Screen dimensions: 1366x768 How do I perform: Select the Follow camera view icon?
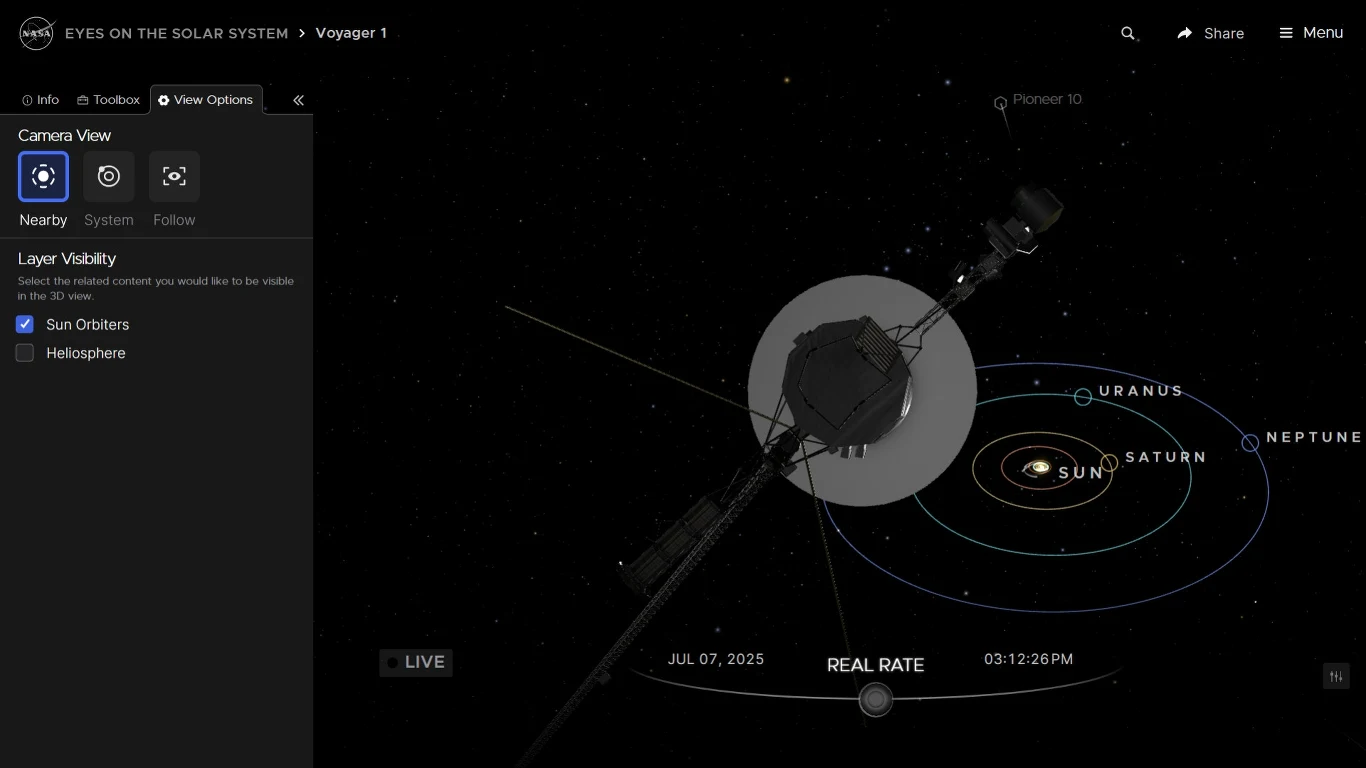point(174,176)
